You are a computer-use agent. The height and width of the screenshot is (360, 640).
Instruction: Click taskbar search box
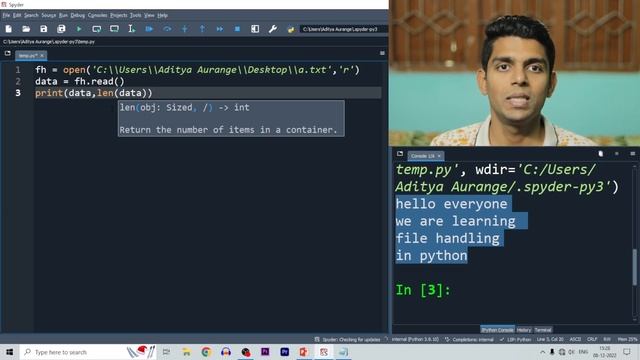pos(88,352)
